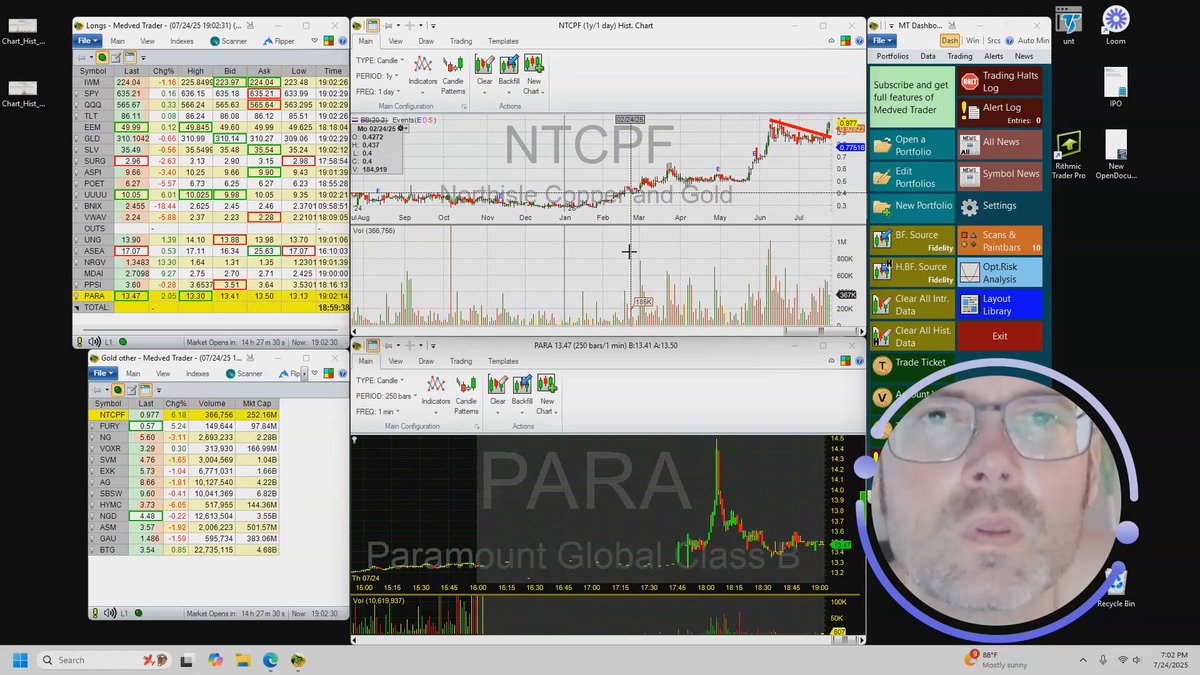Open File dropdown in Longs window
This screenshot has width=1200, height=675.
click(x=88, y=41)
